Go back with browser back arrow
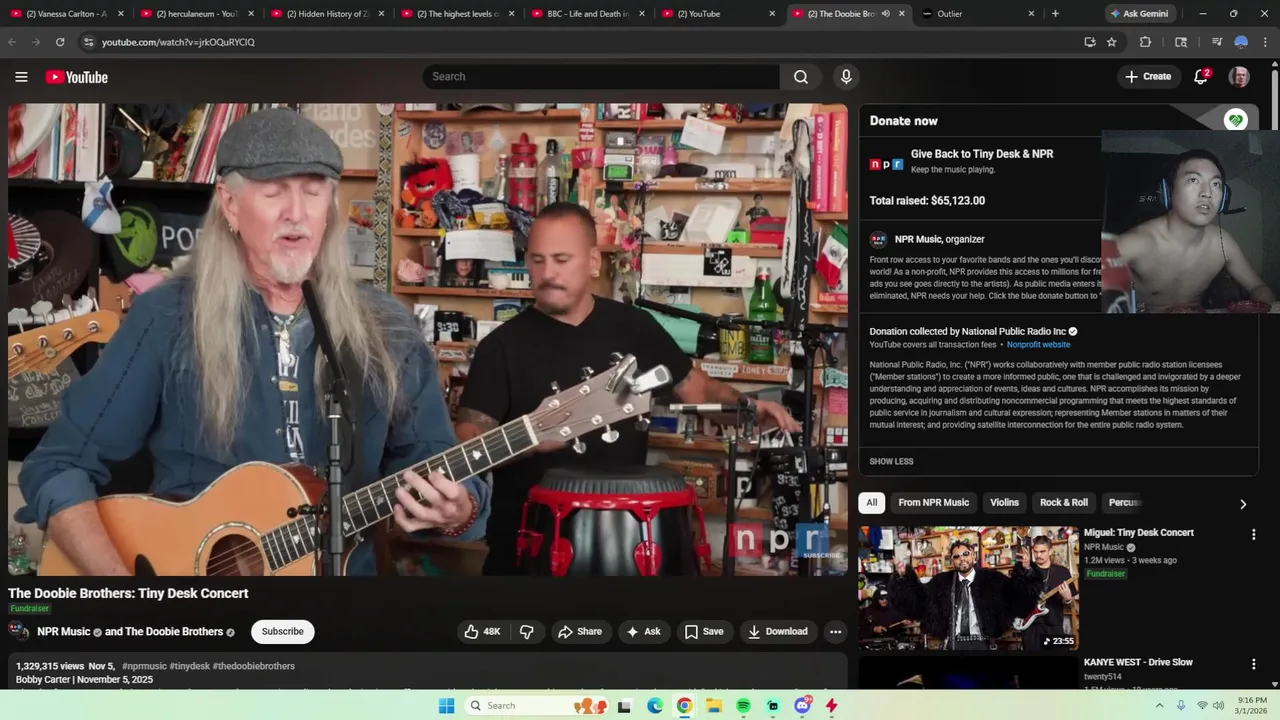Image resolution: width=1280 pixels, height=720 pixels. coord(12,42)
